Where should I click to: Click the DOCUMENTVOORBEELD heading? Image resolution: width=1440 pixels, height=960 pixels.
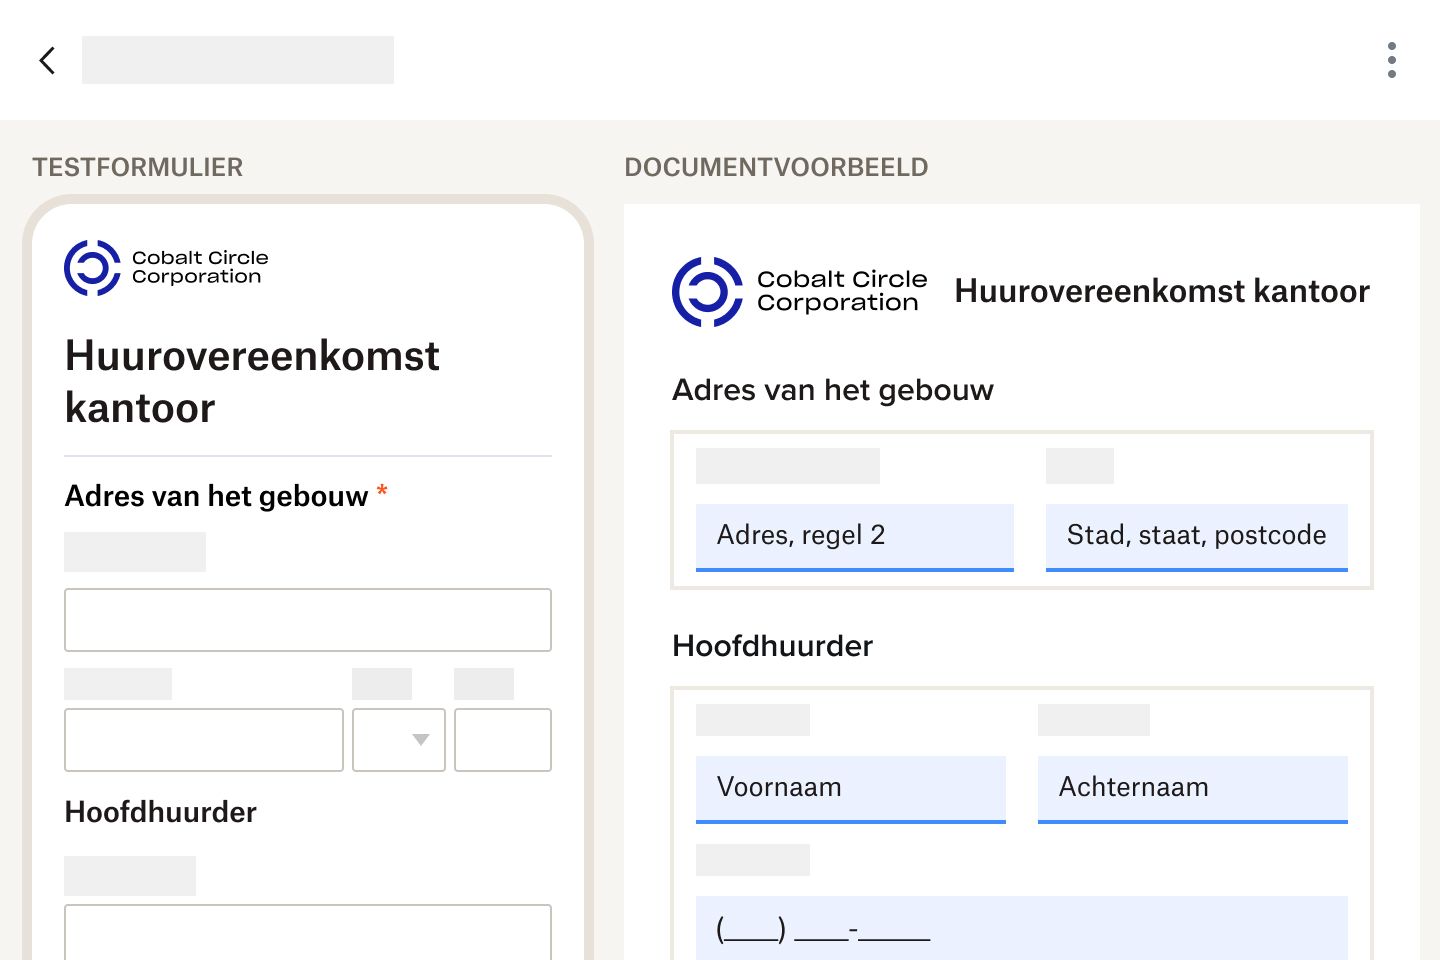(776, 167)
